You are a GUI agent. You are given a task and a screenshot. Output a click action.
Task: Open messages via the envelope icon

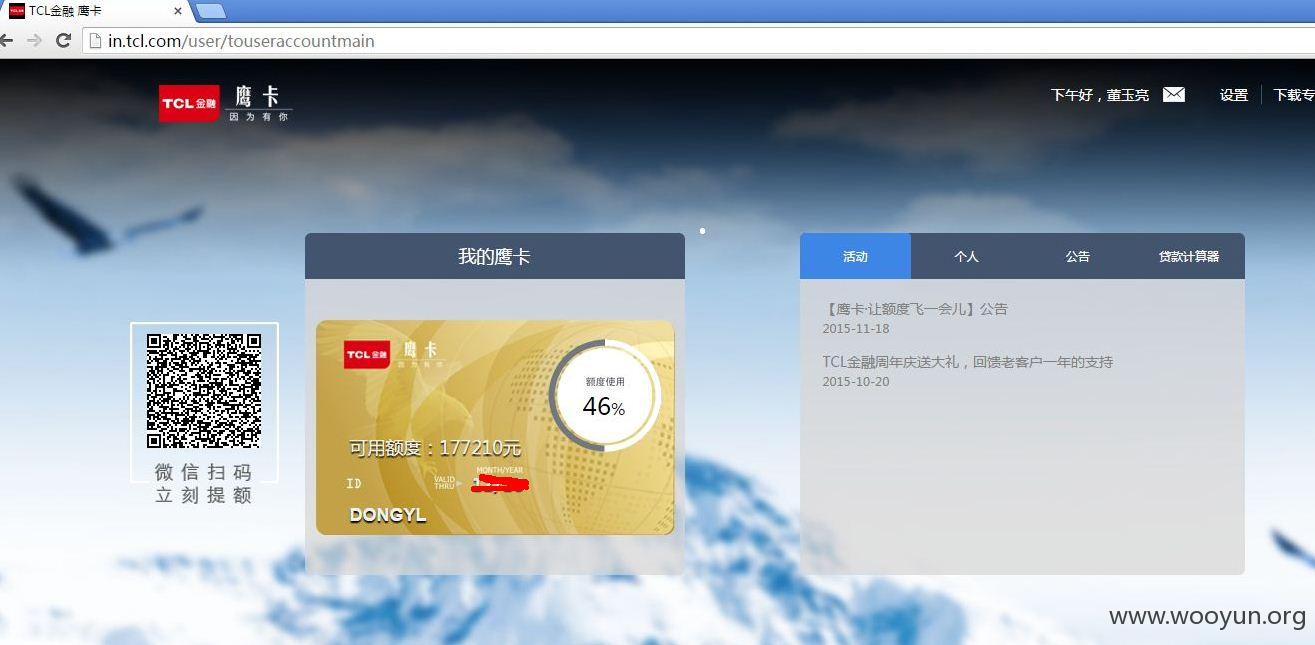click(x=1174, y=95)
